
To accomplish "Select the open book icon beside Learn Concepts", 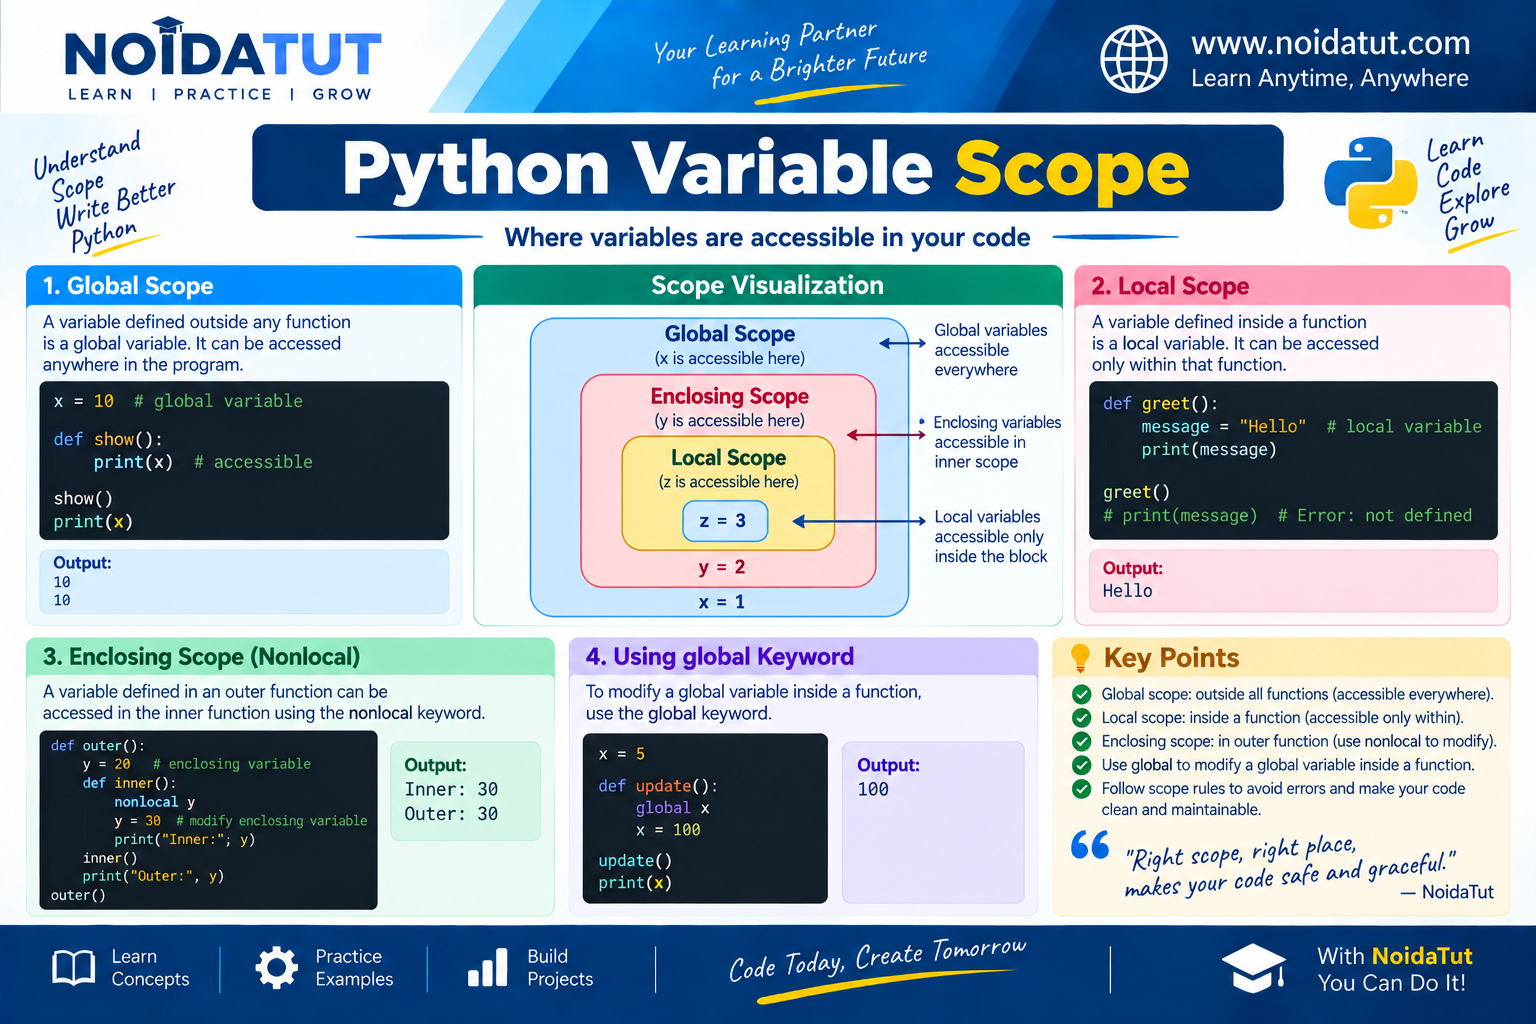I will (x=73, y=968).
